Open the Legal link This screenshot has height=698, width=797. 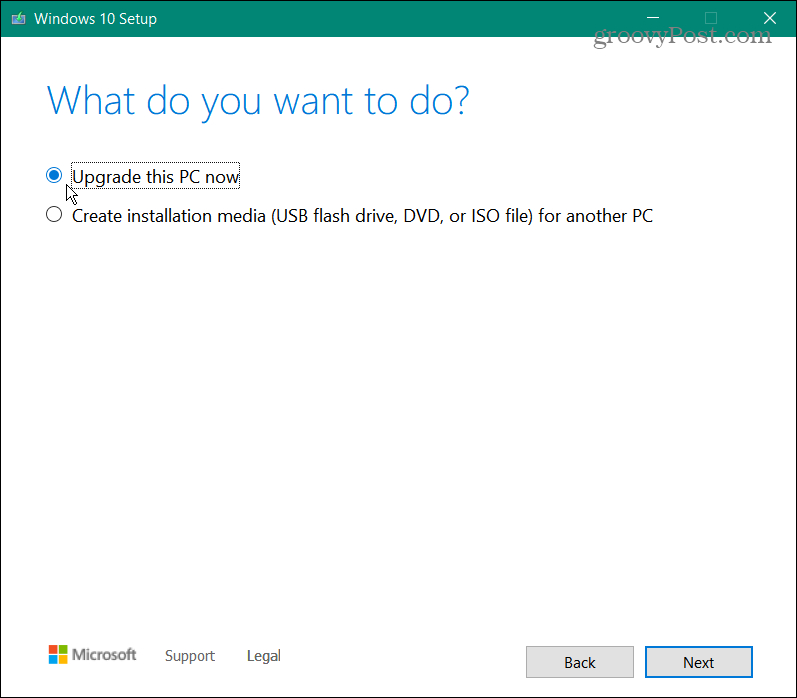(x=263, y=656)
